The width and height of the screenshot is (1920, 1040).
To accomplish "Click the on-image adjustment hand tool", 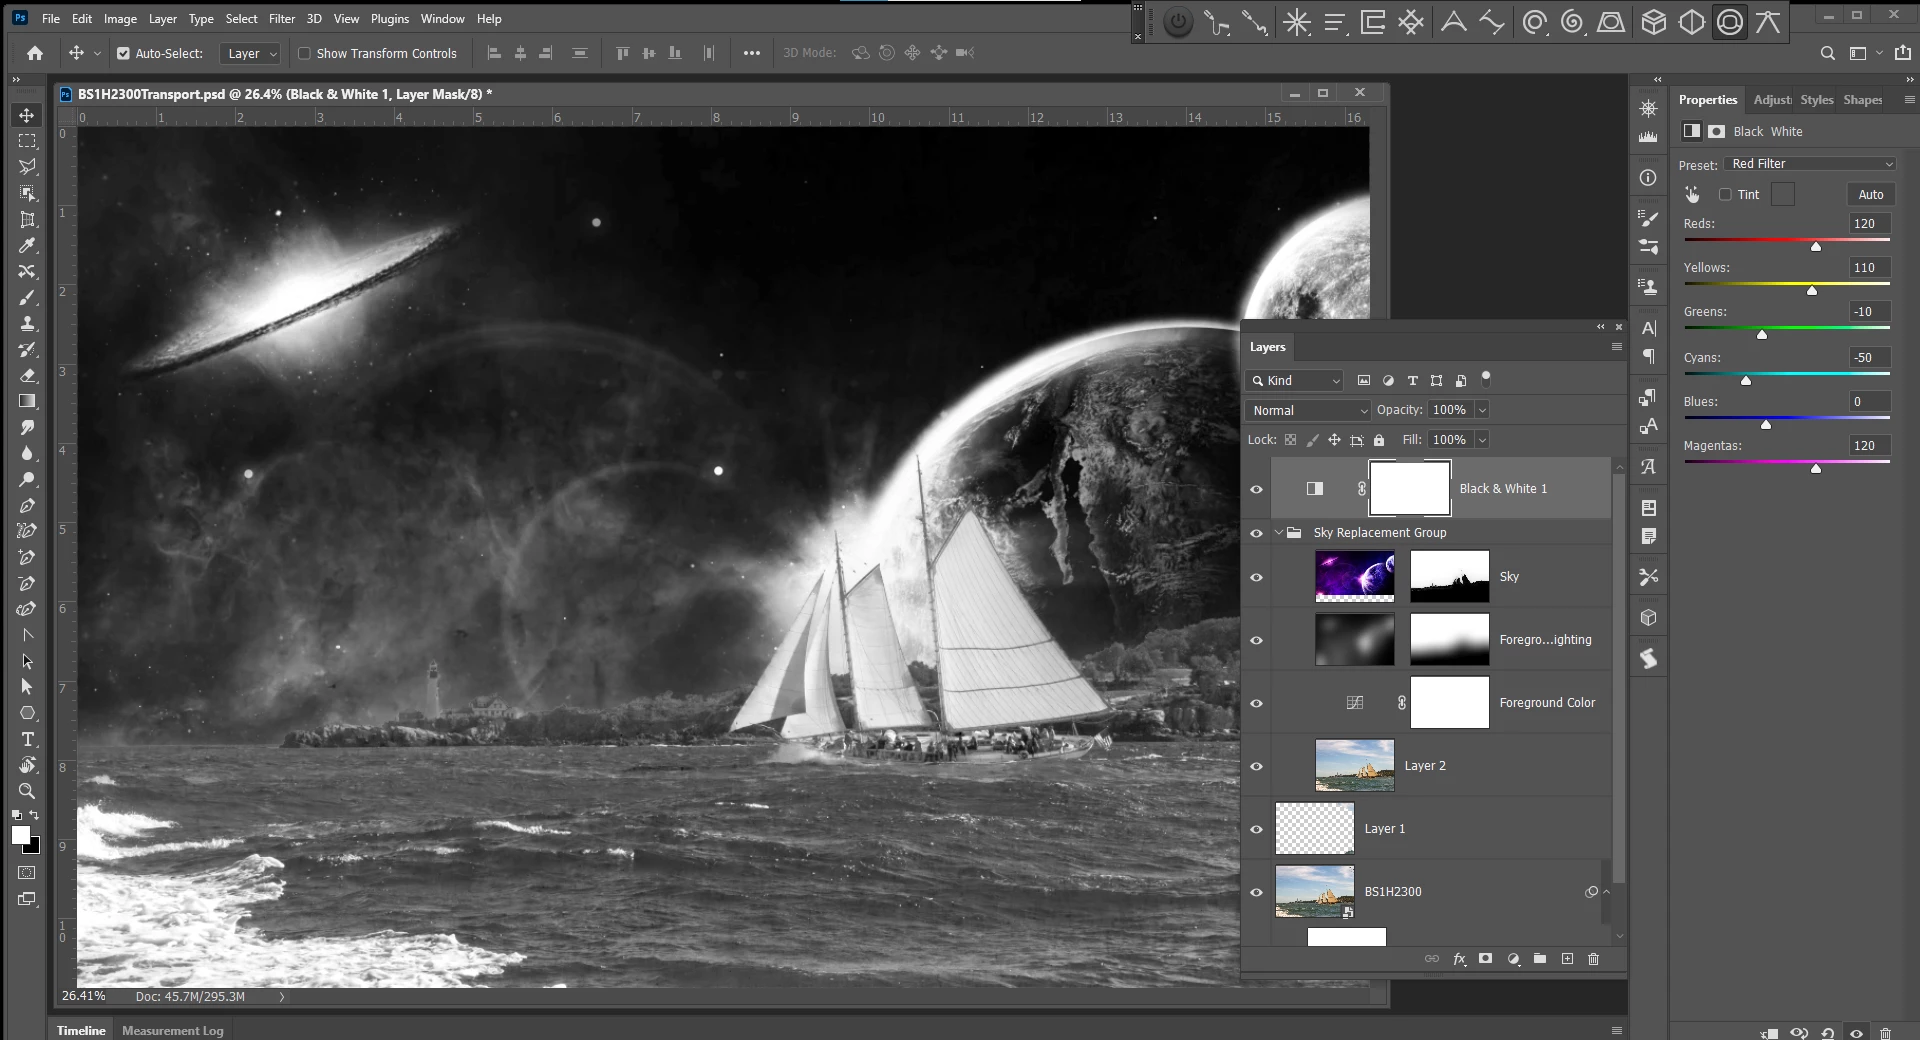I will pos(1692,194).
